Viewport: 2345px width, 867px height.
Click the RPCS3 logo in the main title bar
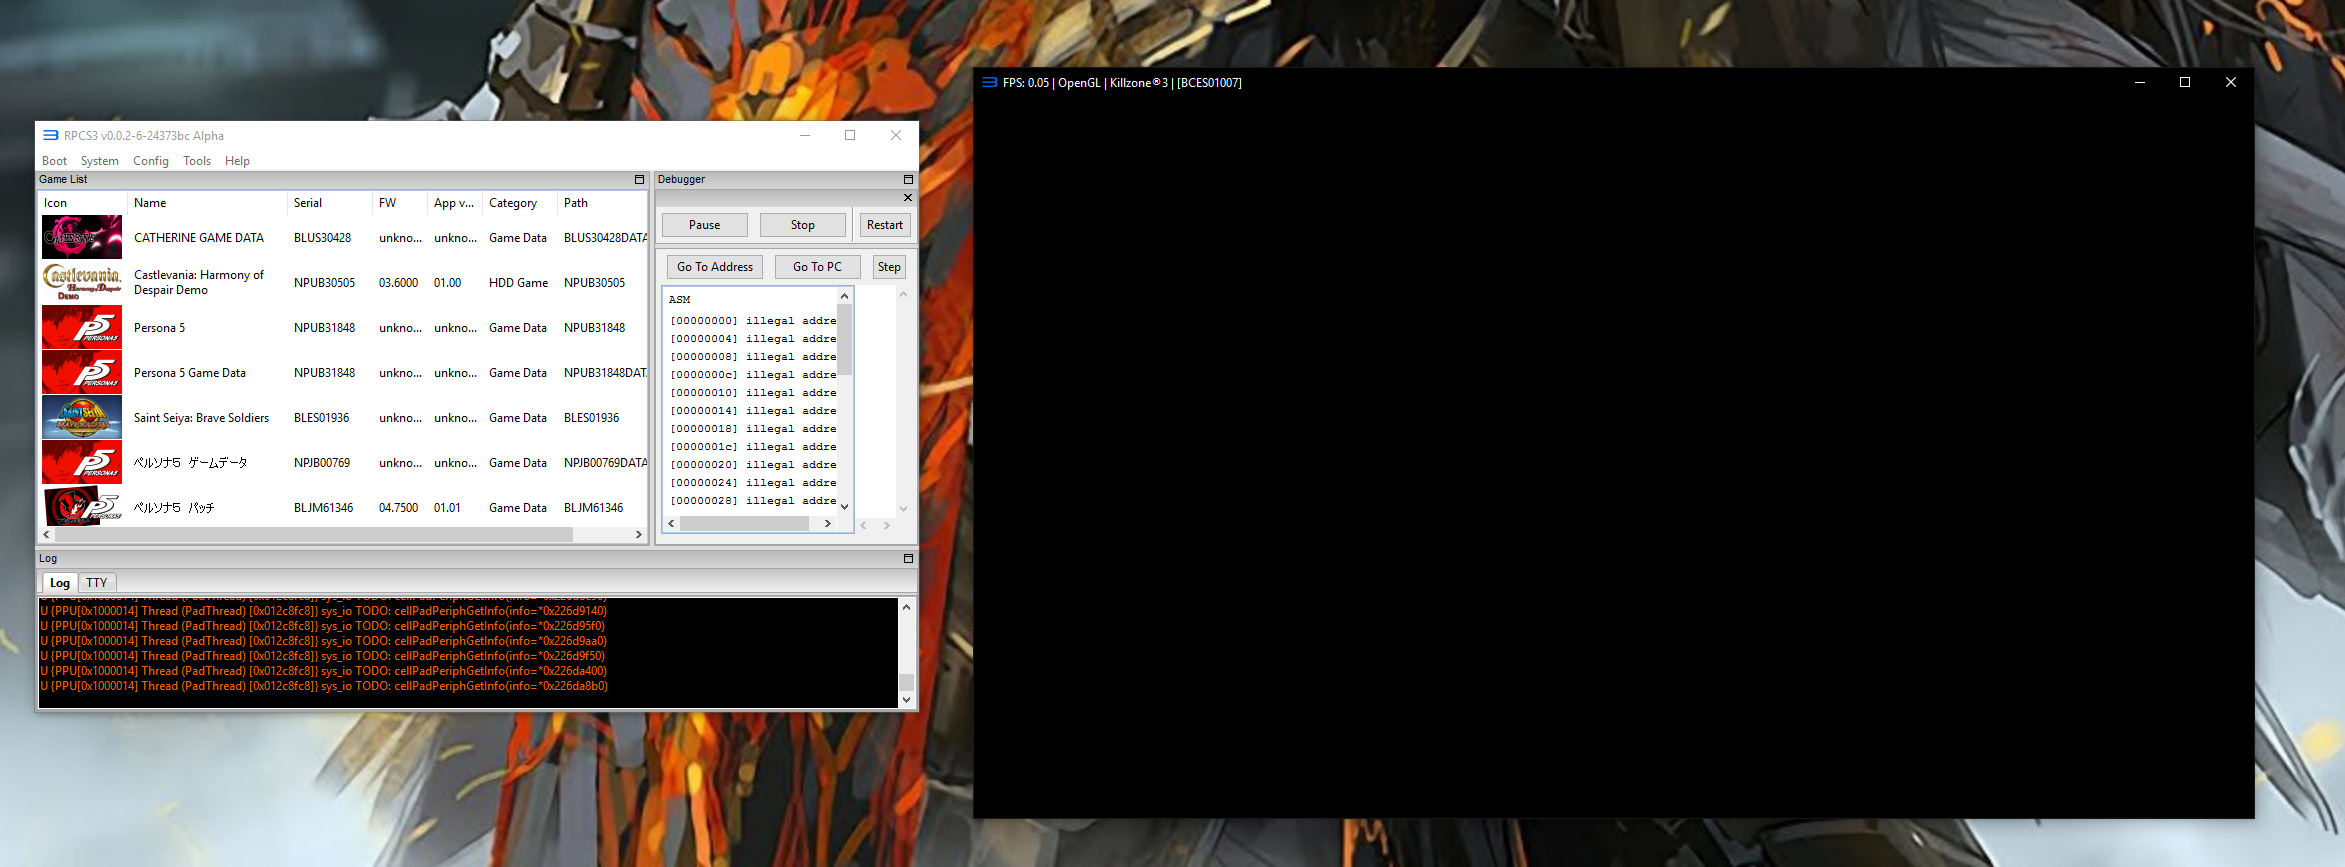[50, 135]
